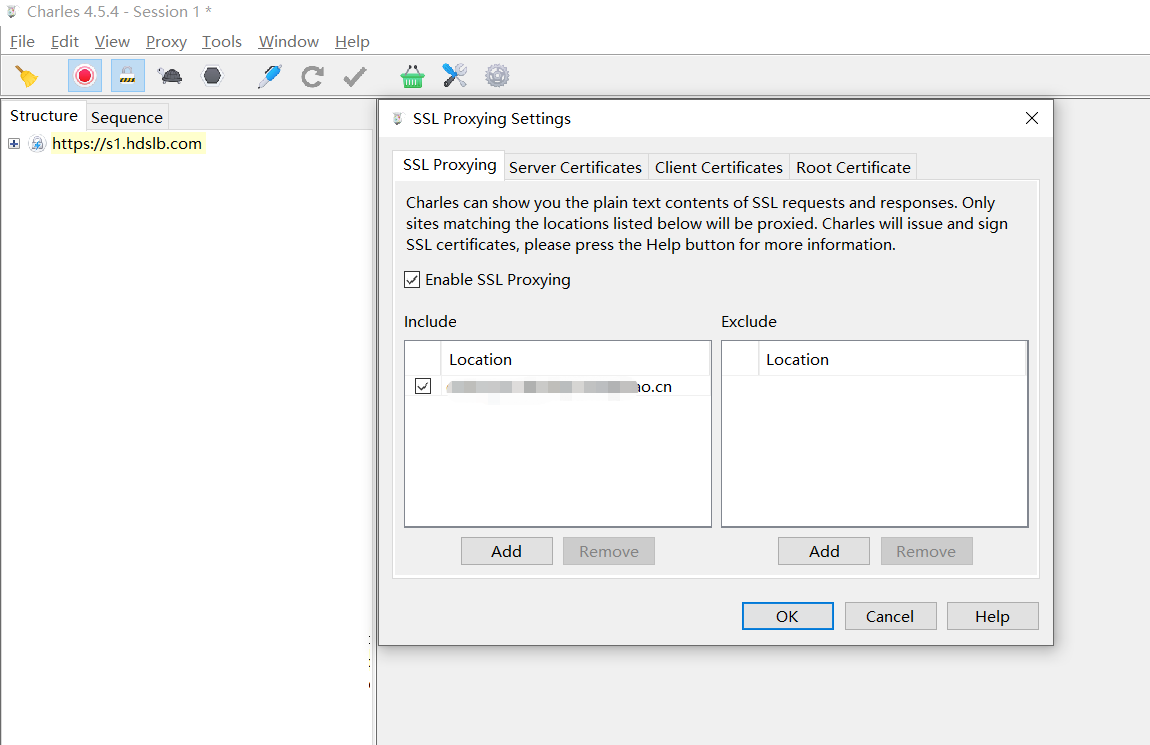Click the globe icon beside s1.hdslb.com

(x=37, y=144)
